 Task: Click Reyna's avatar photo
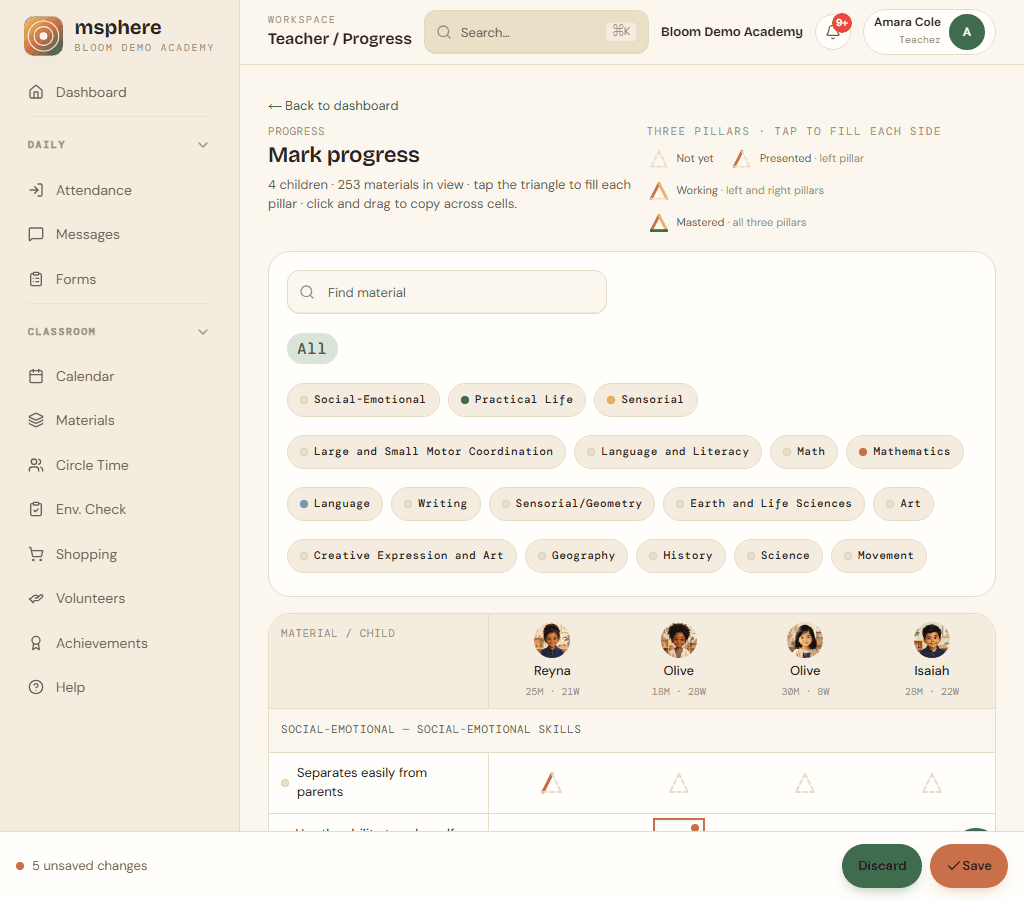(552, 640)
